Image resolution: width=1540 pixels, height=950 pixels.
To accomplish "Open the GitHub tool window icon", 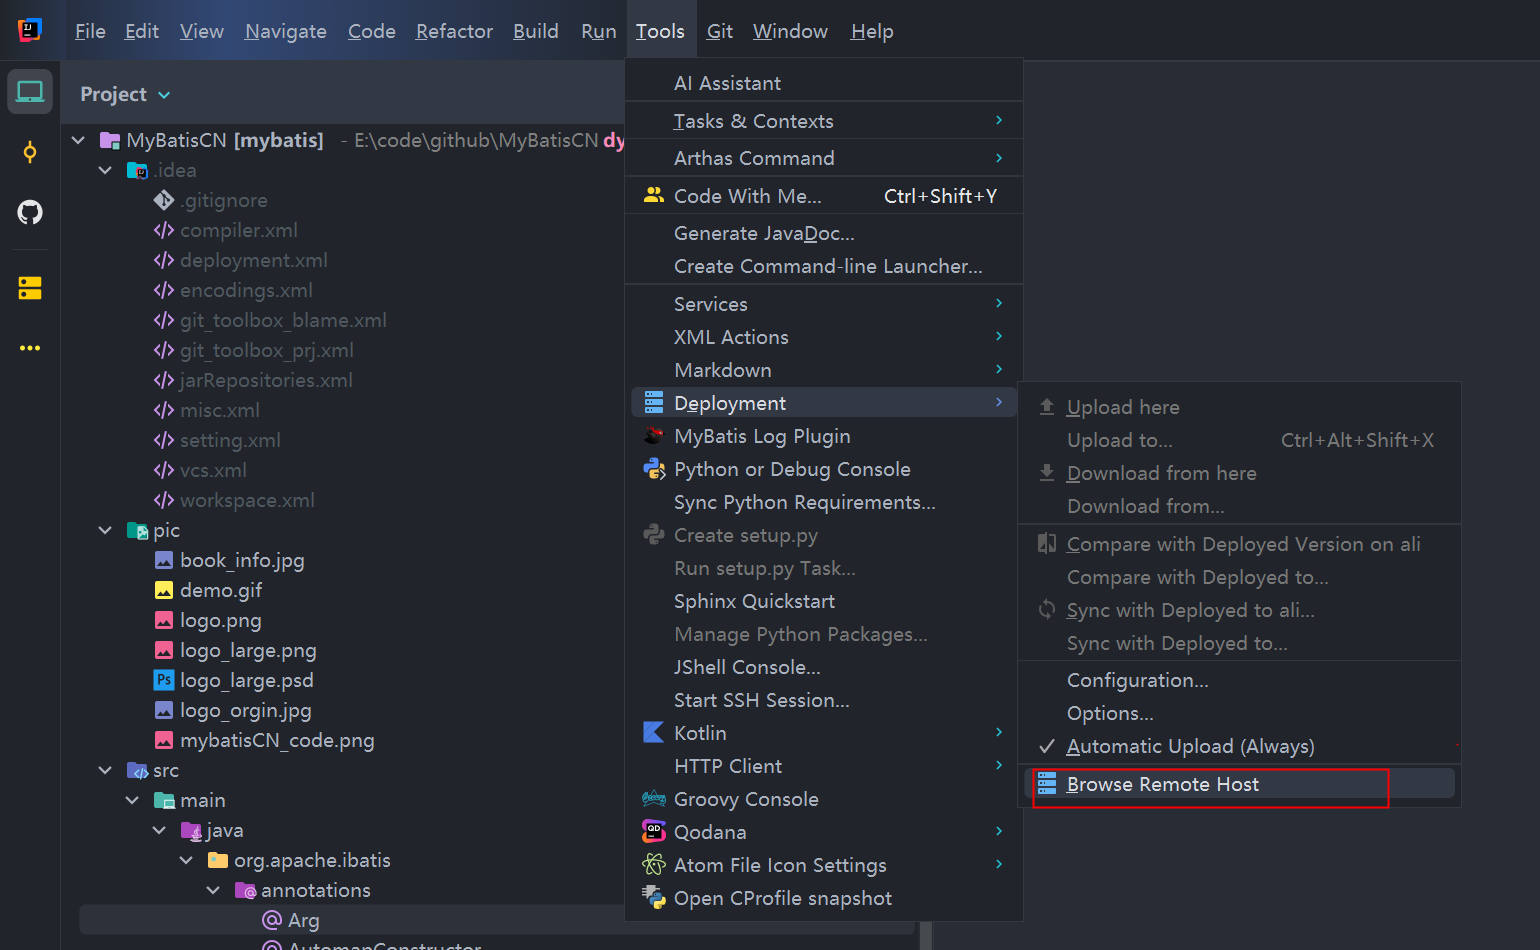I will (30, 212).
